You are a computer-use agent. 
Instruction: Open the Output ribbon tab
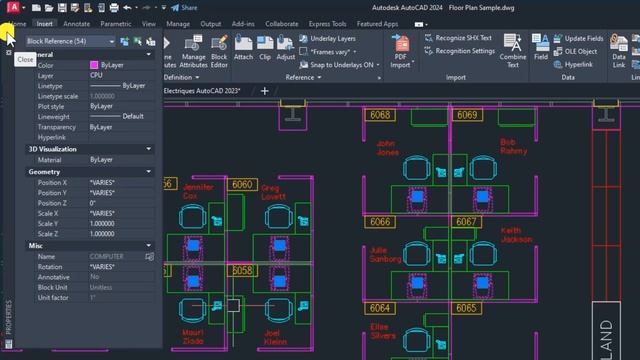tap(211, 24)
